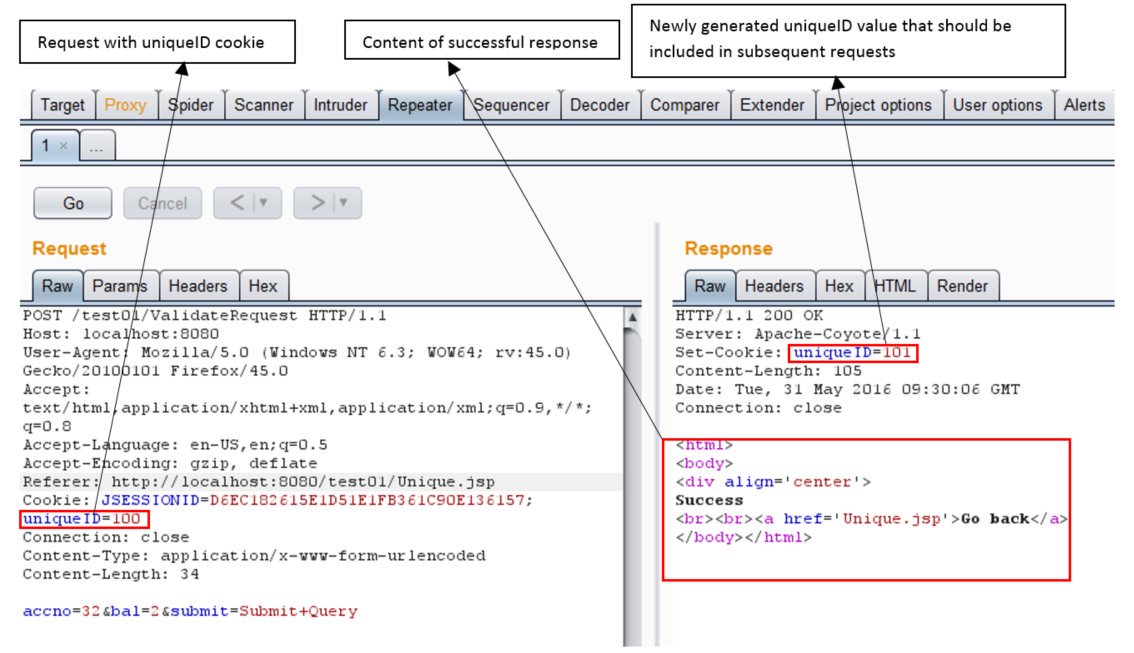Open a new Repeater tab with ellipsis
This screenshot has width=1134, height=653.
coord(97,146)
